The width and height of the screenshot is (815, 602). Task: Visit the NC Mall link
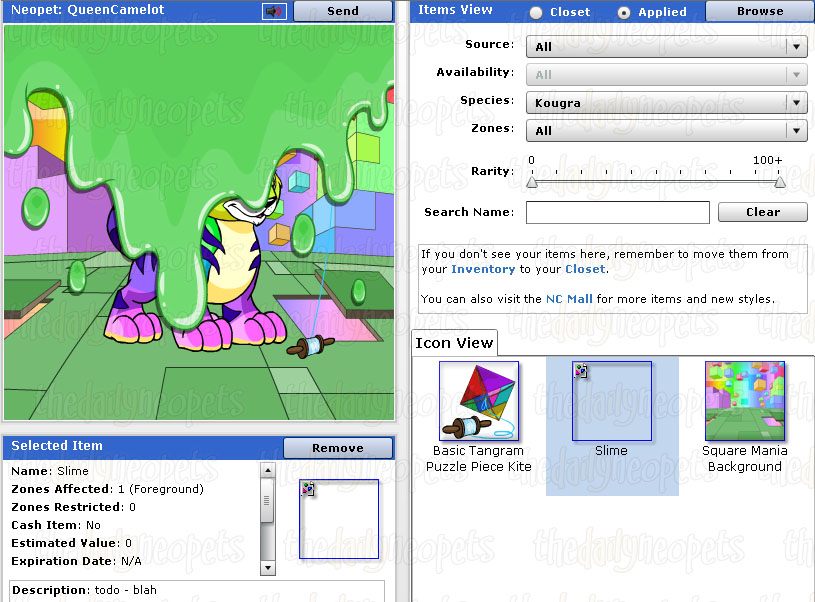(569, 299)
